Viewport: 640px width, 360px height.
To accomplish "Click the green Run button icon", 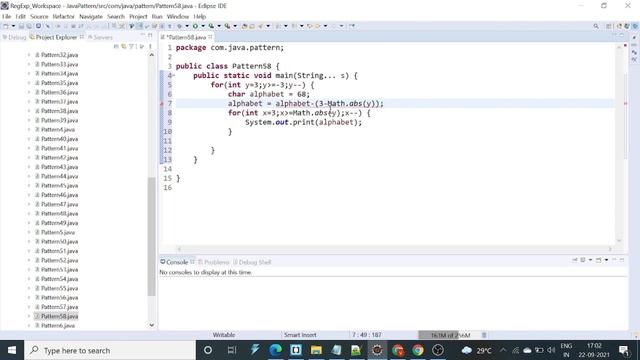I will pyautogui.click(x=195, y=26).
